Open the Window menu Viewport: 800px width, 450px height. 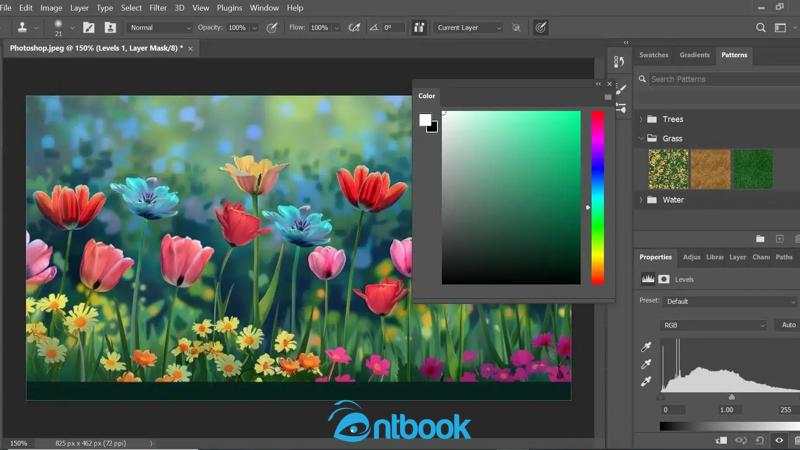(x=264, y=8)
